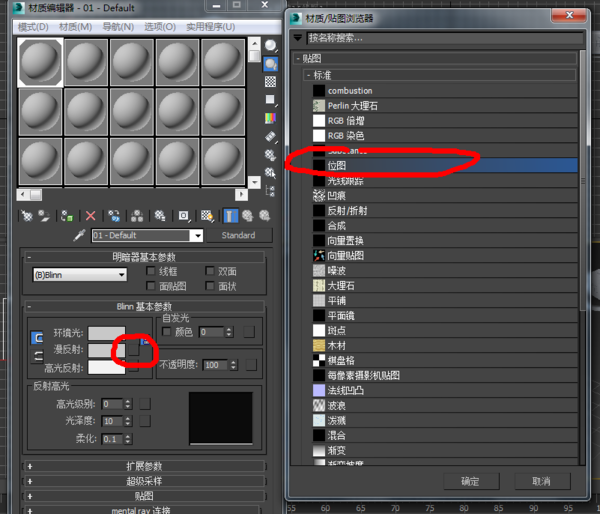
Task: Click the Make Unique icon
Action: pos(137,216)
